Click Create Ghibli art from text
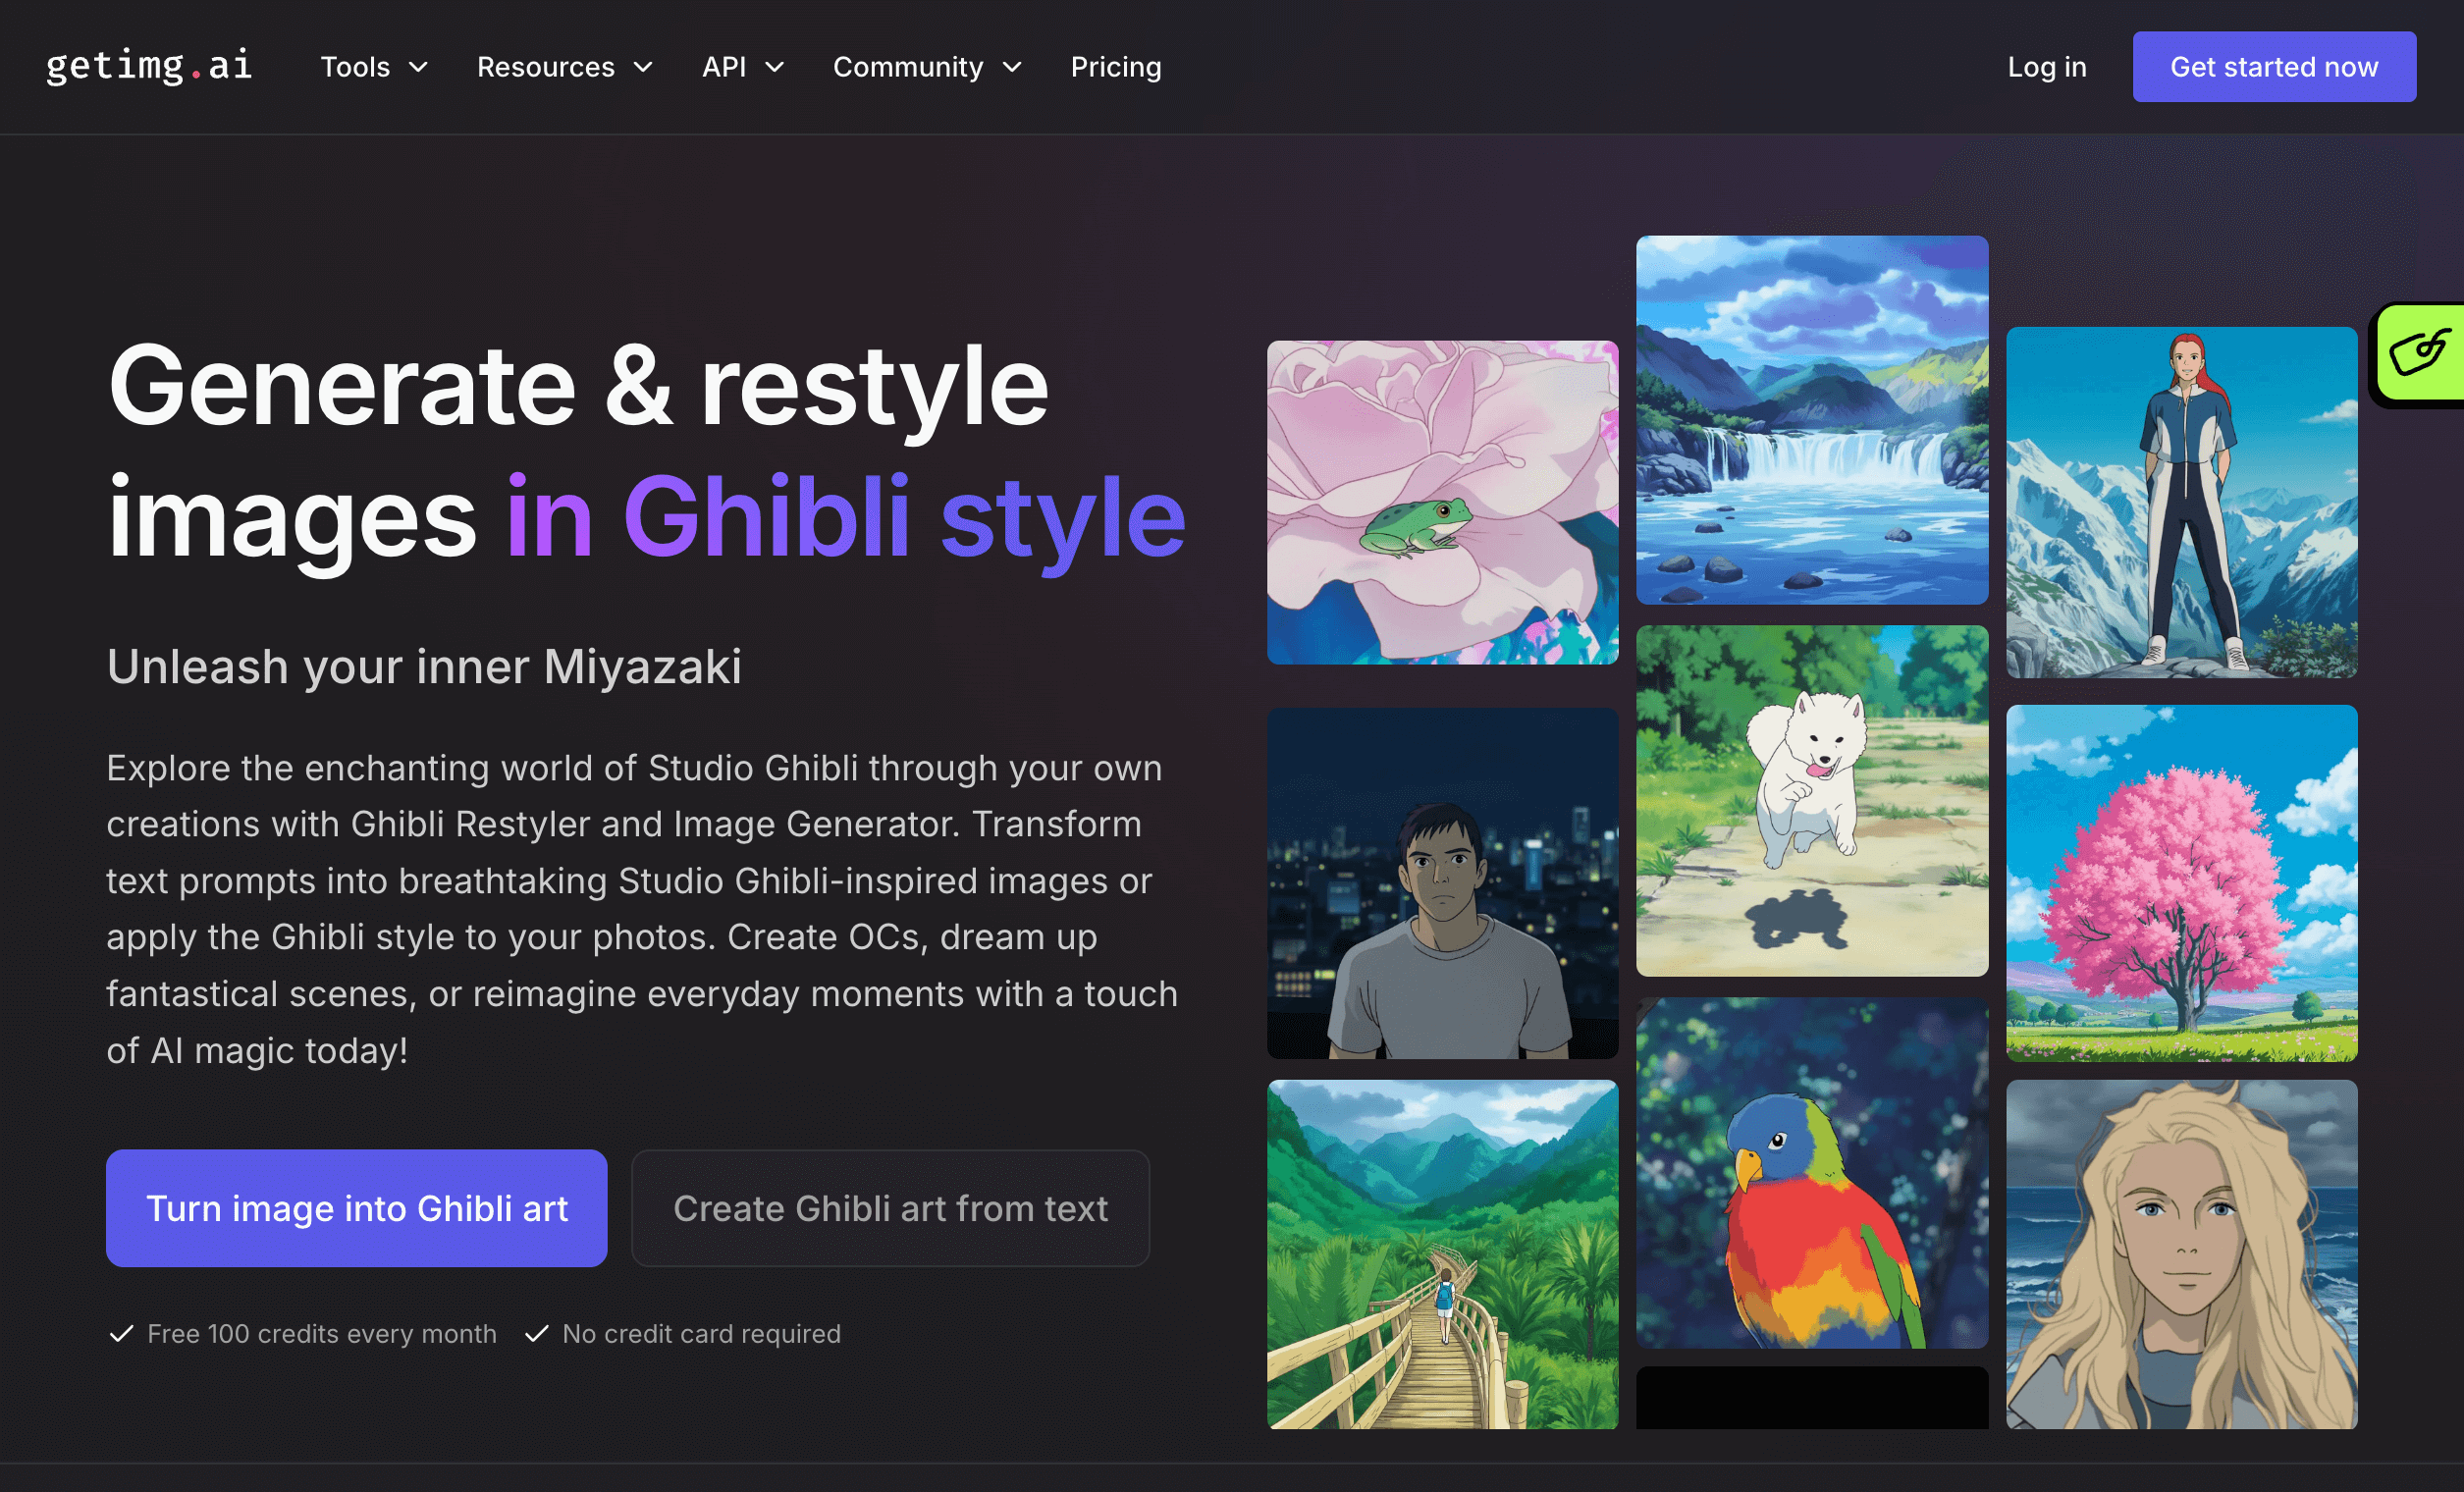Viewport: 2464px width, 1492px height. pyautogui.click(x=890, y=1207)
